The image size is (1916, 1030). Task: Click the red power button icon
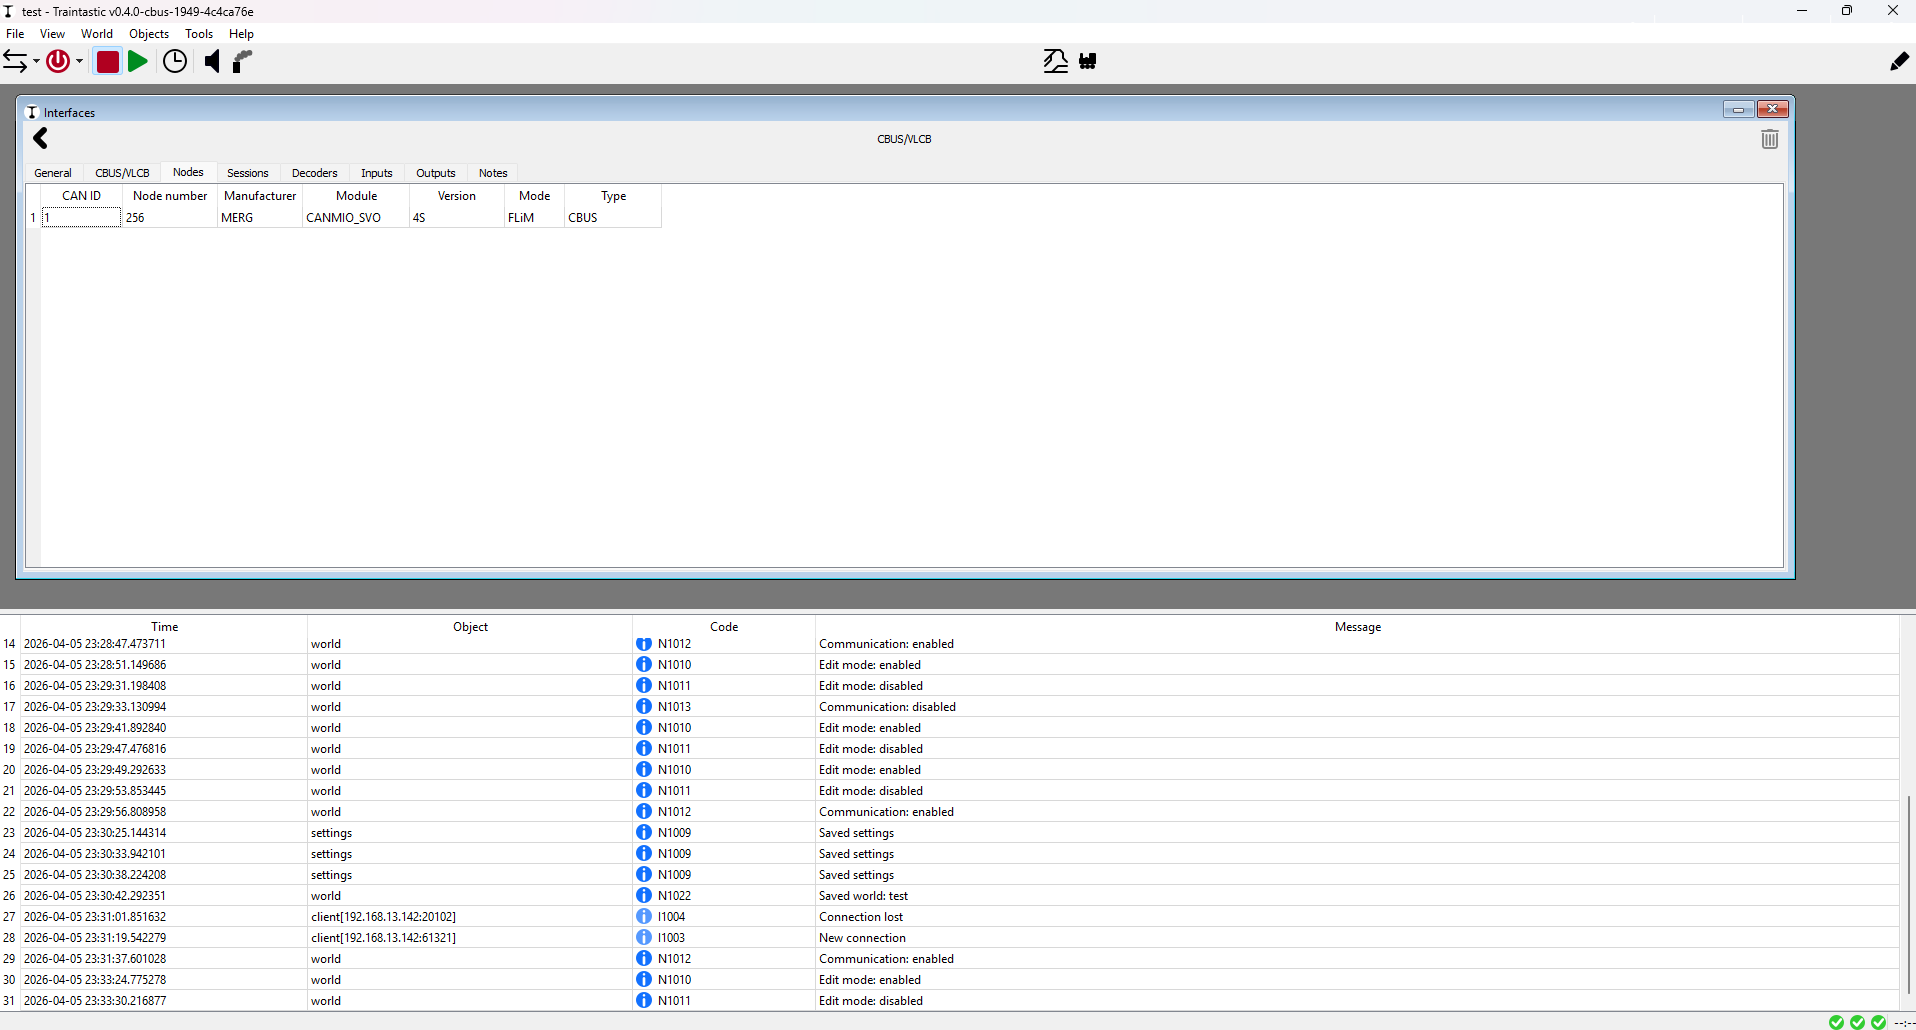58,62
